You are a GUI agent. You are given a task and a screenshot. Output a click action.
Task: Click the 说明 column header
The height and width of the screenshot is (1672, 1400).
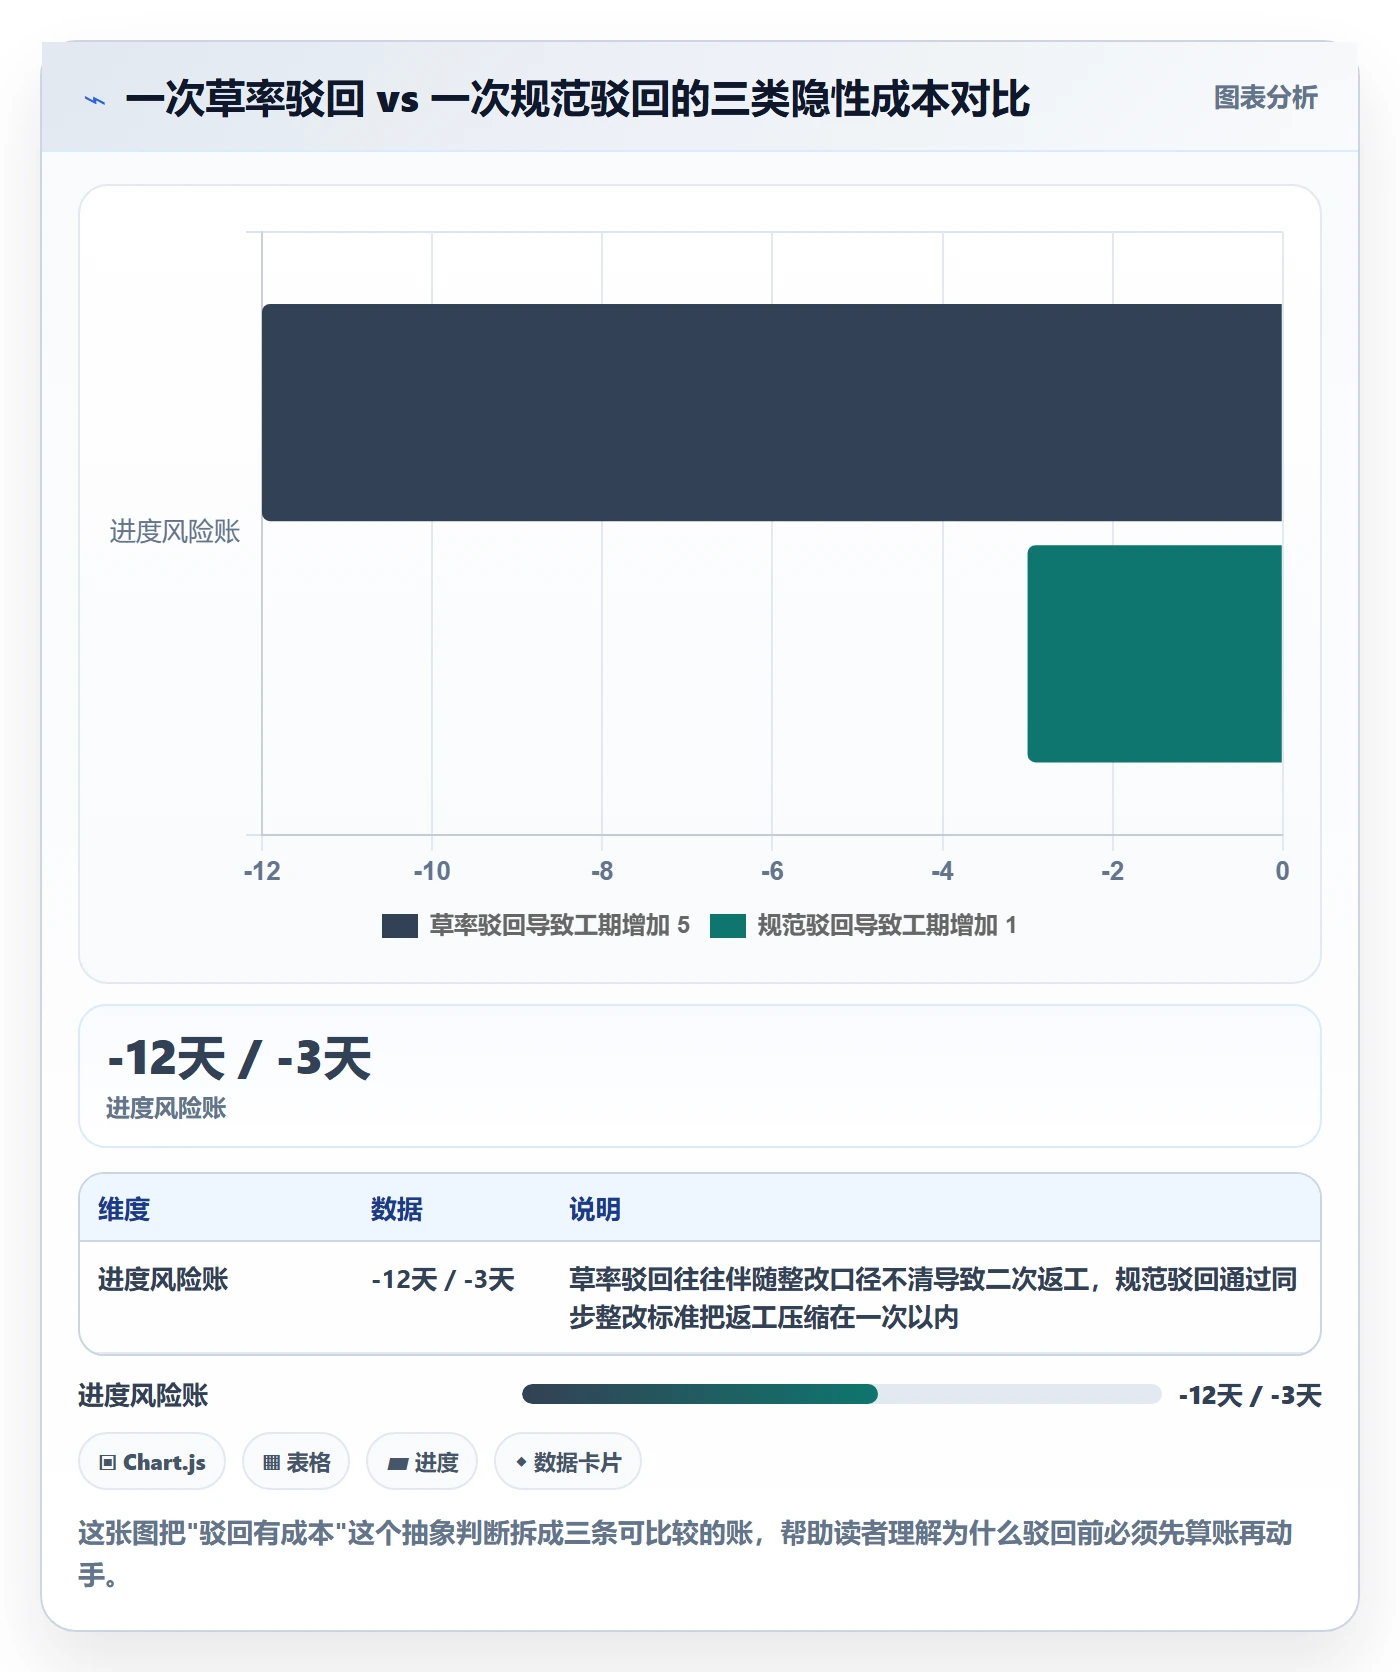595,1209
